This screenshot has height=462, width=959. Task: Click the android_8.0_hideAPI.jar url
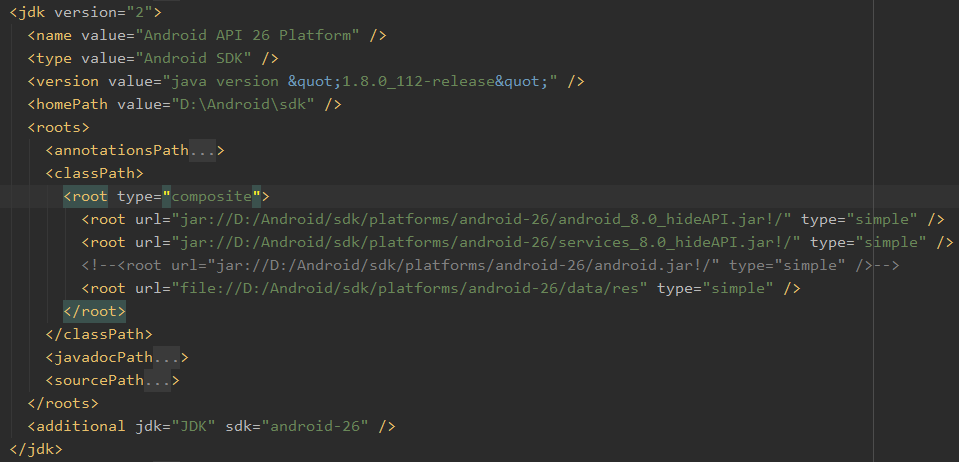pyautogui.click(x=482, y=220)
